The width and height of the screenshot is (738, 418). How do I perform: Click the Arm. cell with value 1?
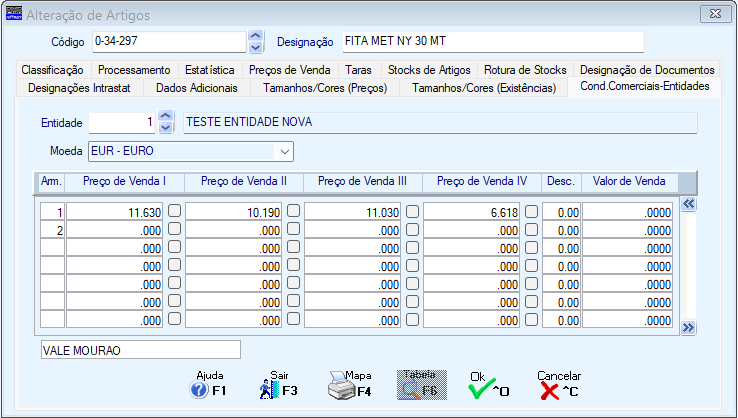tap(52, 212)
